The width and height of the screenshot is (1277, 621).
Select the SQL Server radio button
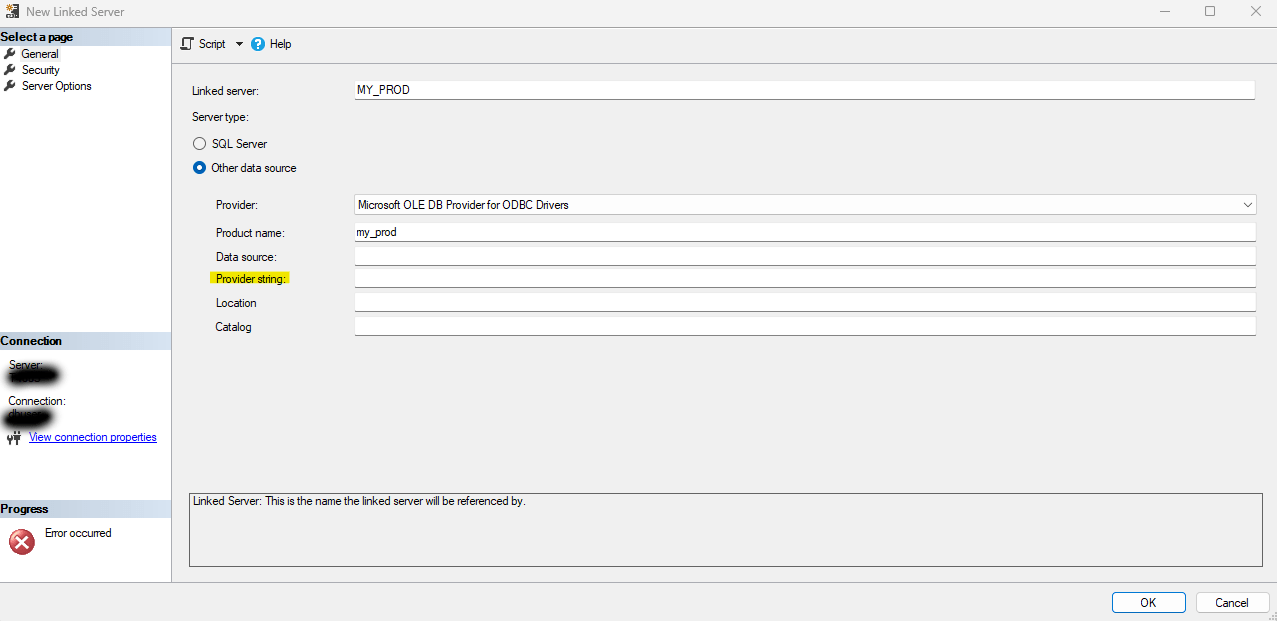click(x=199, y=143)
